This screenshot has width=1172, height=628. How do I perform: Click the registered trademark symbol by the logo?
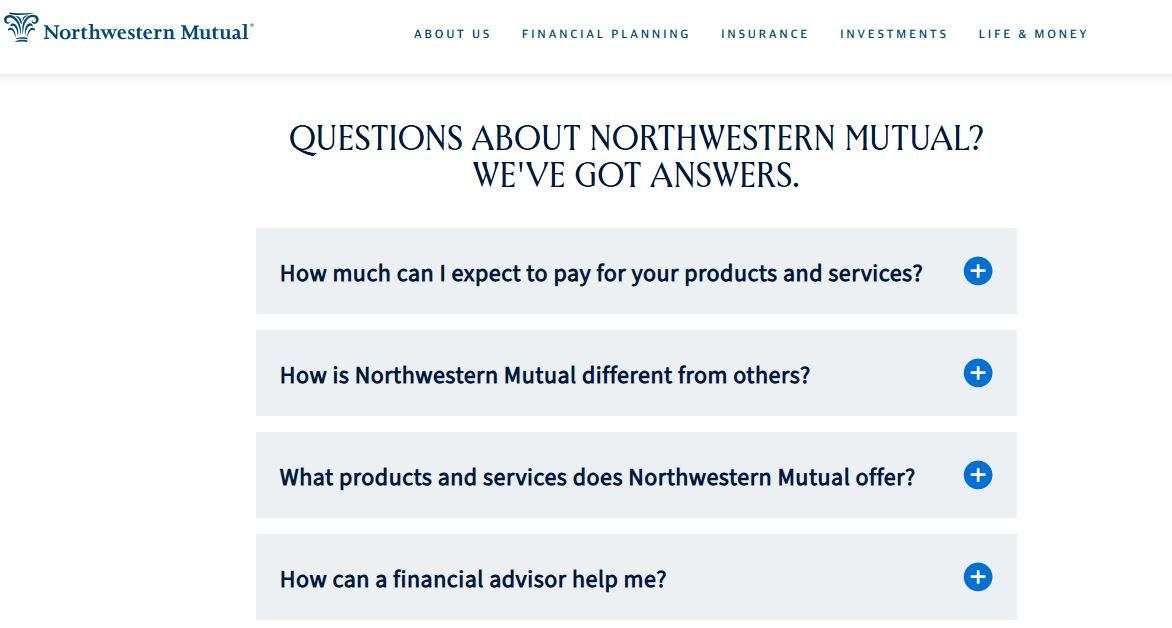[251, 27]
